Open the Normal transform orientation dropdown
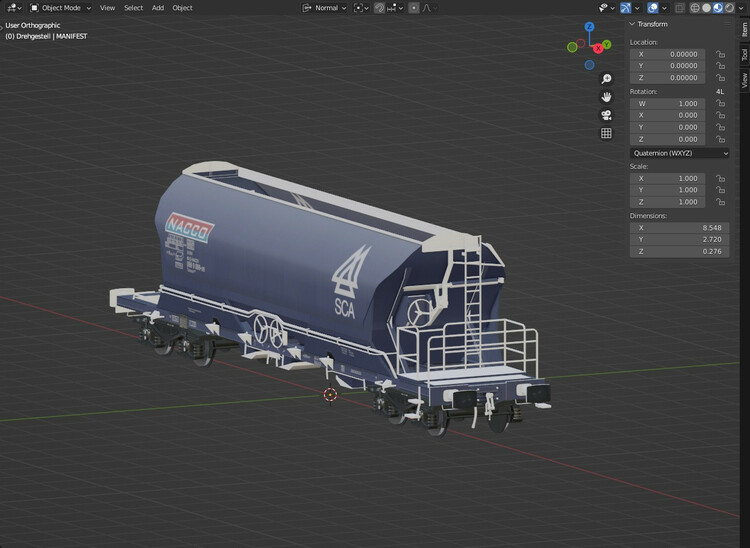Screen dimensions: 750x548 click(324, 8)
